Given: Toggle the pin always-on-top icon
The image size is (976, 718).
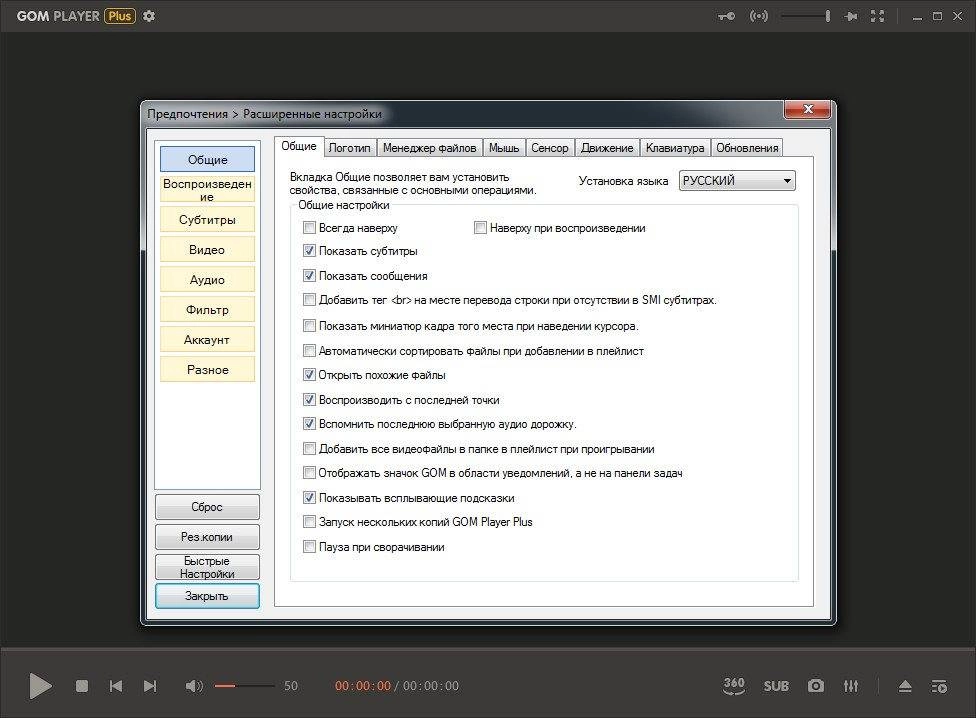Looking at the screenshot, I should pos(851,16).
